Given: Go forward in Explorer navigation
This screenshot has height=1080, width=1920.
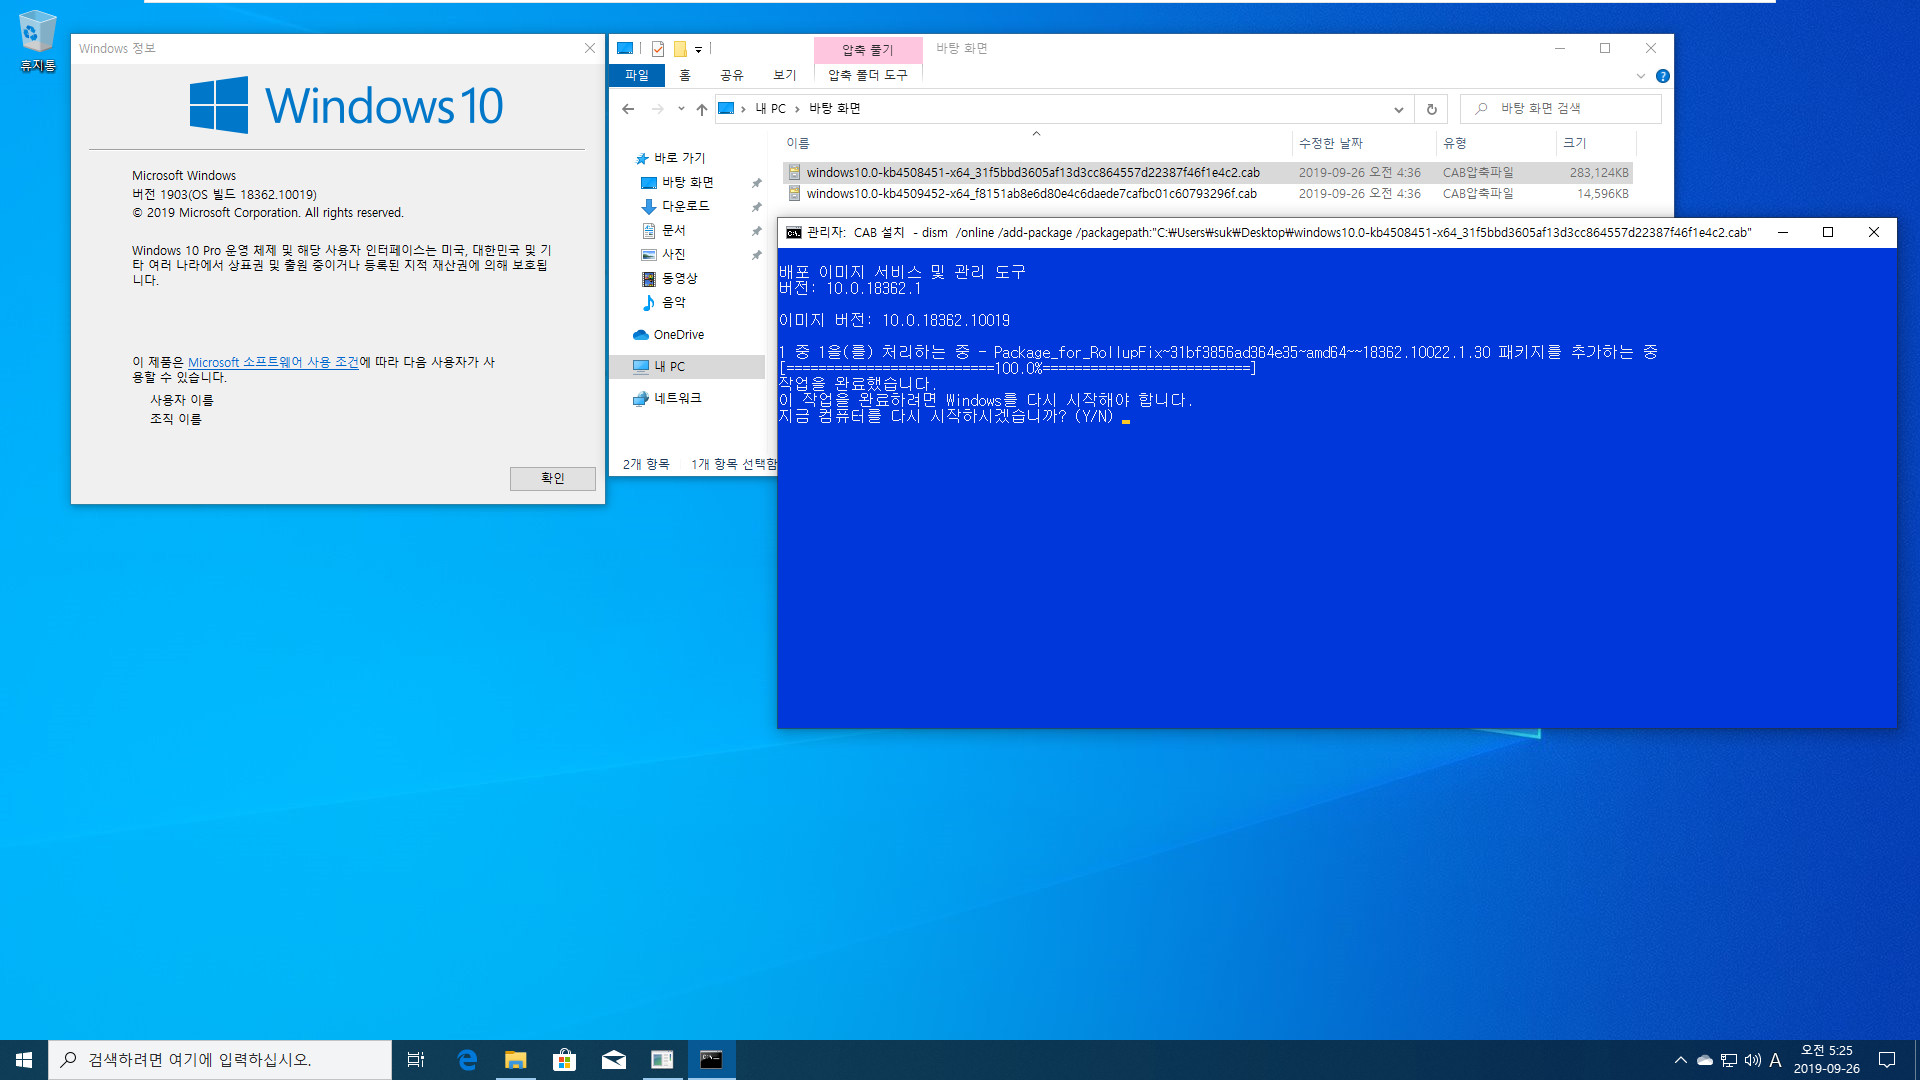Looking at the screenshot, I should (657, 109).
